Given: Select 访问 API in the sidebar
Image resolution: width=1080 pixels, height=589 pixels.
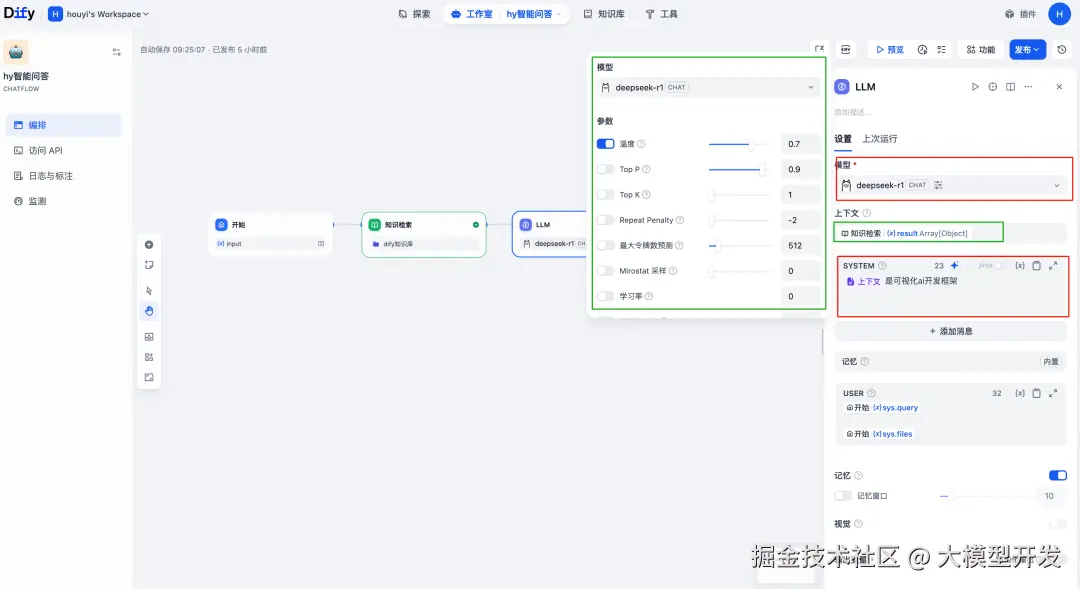Looking at the screenshot, I should click(63, 150).
